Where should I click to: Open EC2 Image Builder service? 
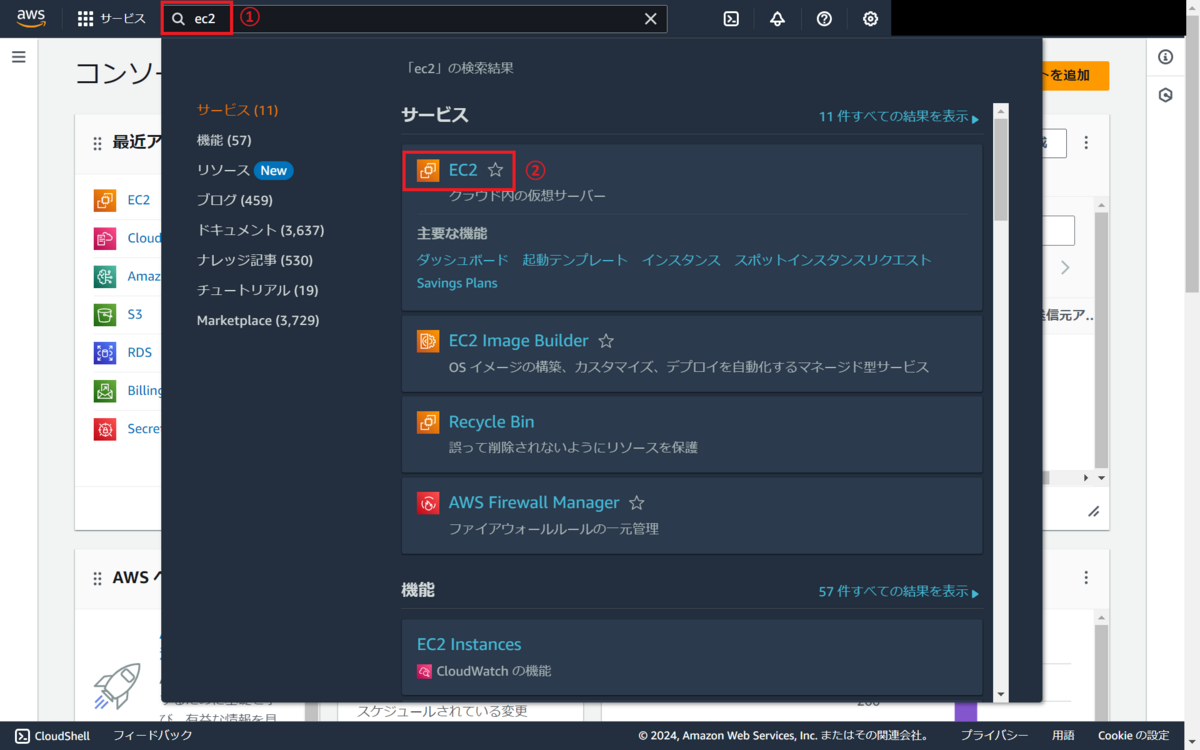click(518, 341)
